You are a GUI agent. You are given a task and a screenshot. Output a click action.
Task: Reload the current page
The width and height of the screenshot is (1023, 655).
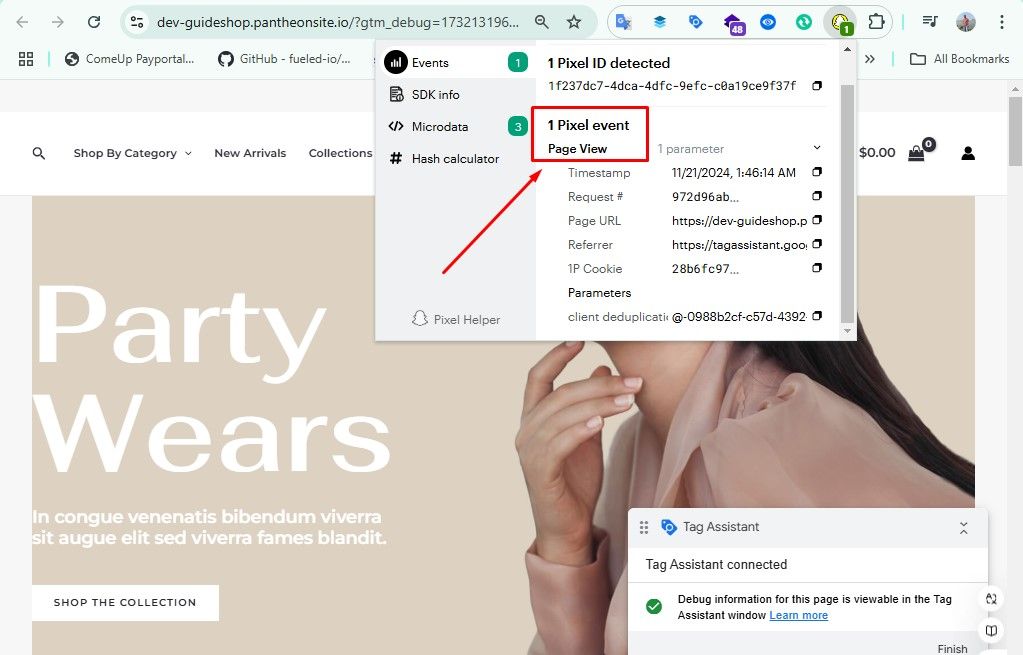[x=94, y=22]
